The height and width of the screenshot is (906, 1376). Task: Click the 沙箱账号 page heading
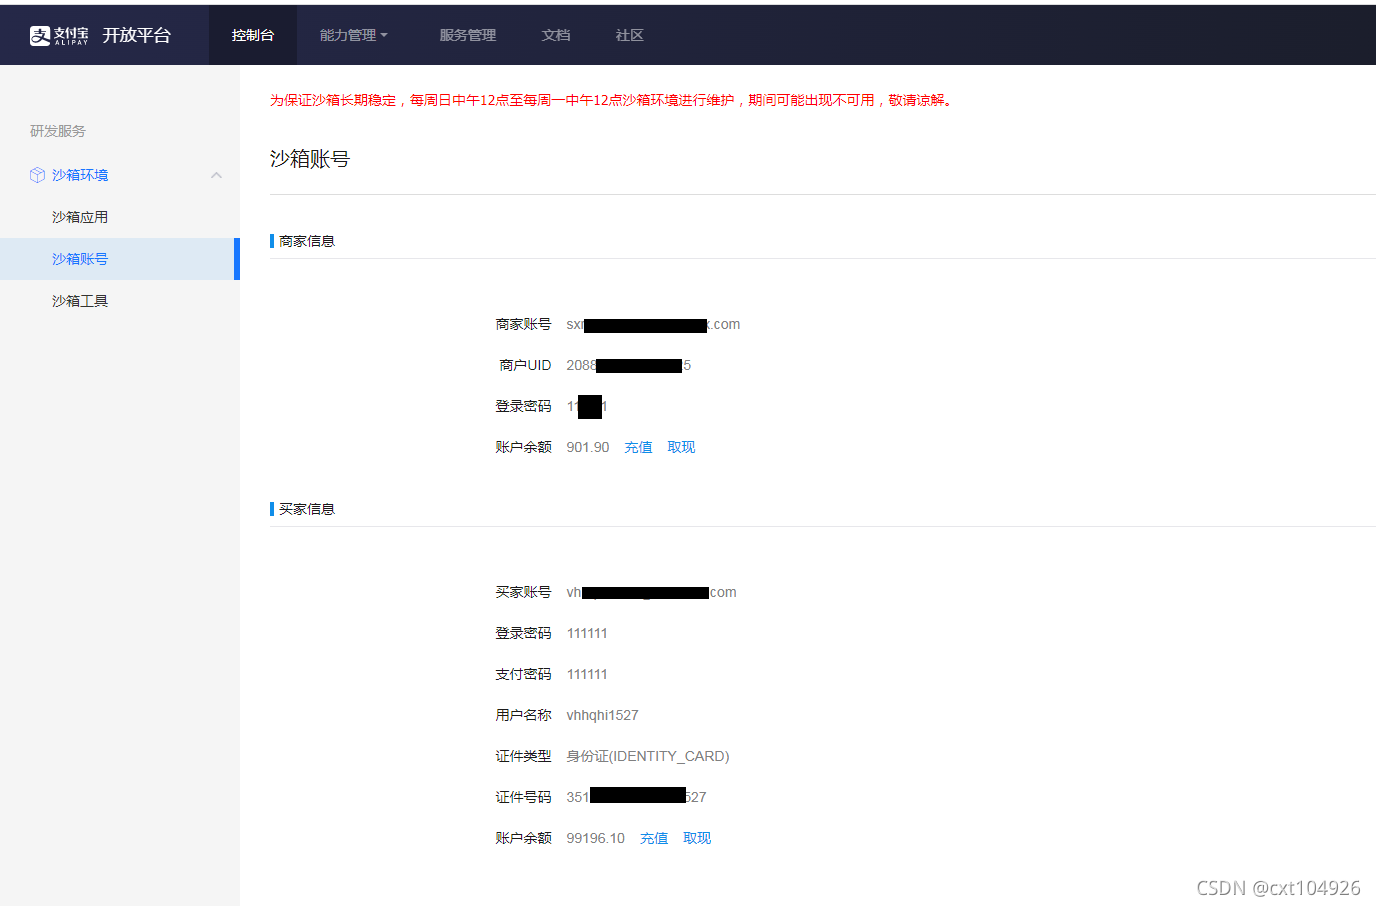(310, 159)
